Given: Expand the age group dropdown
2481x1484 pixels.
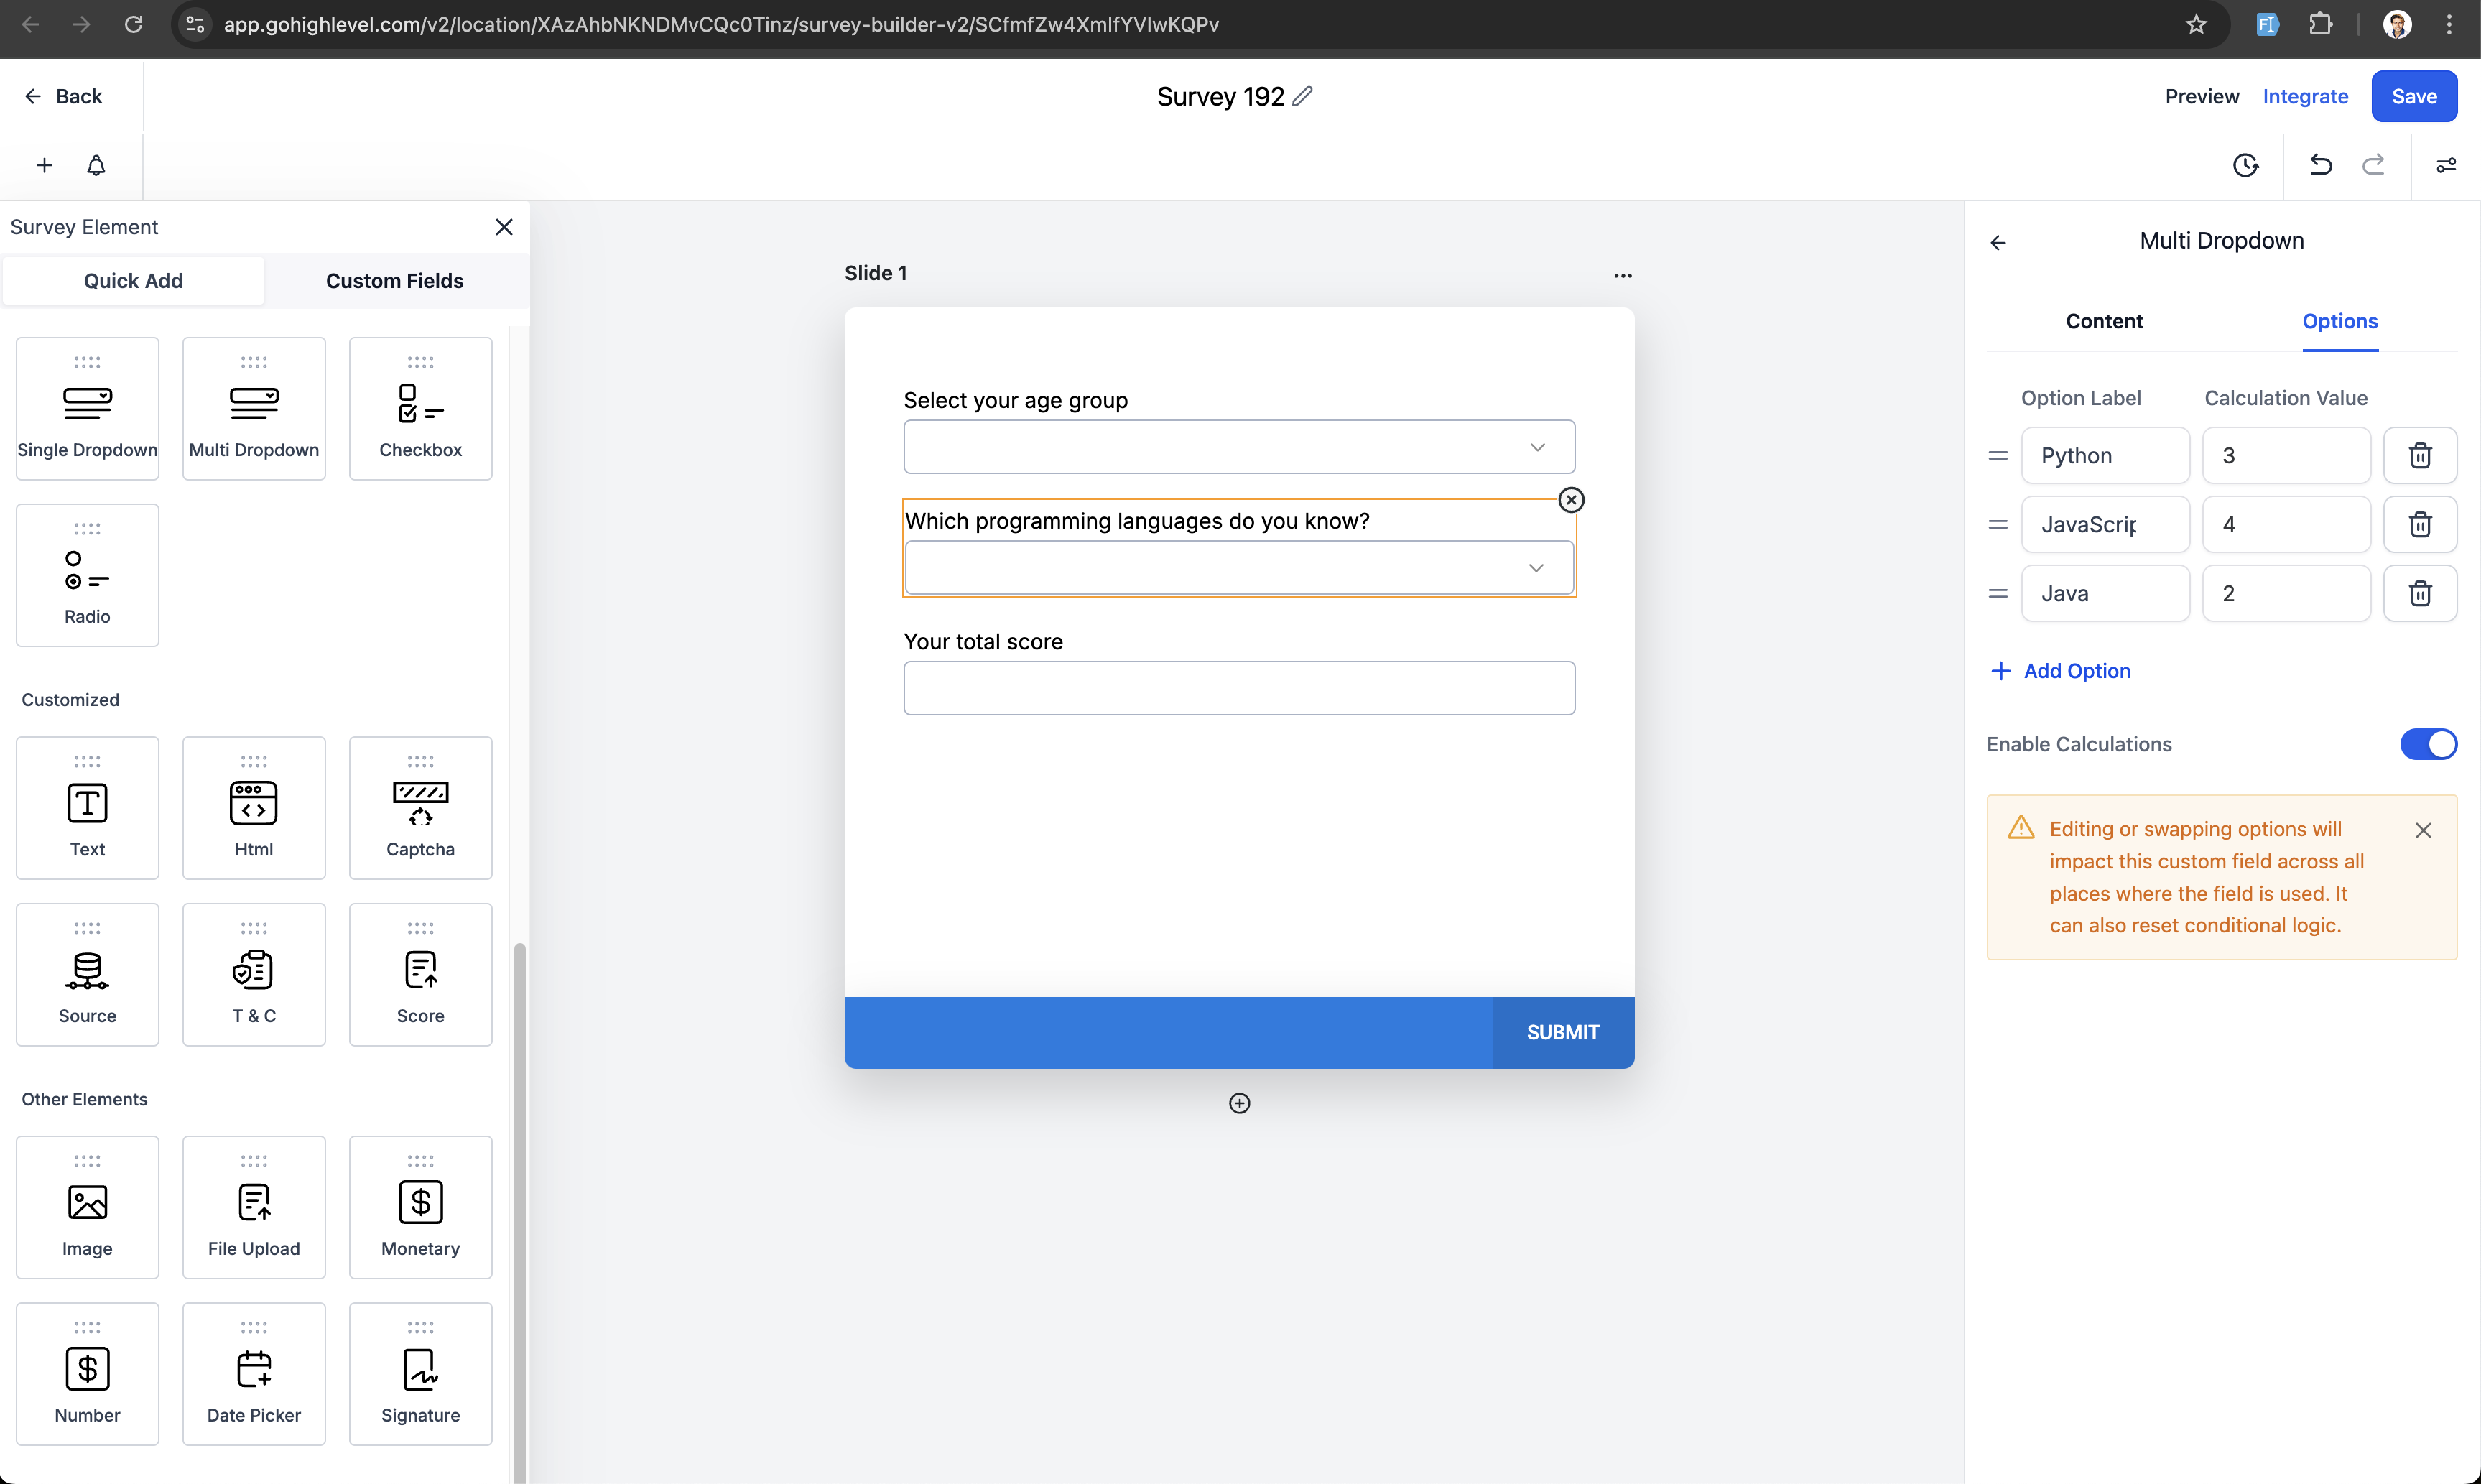Looking at the screenshot, I should [x=1537, y=447].
